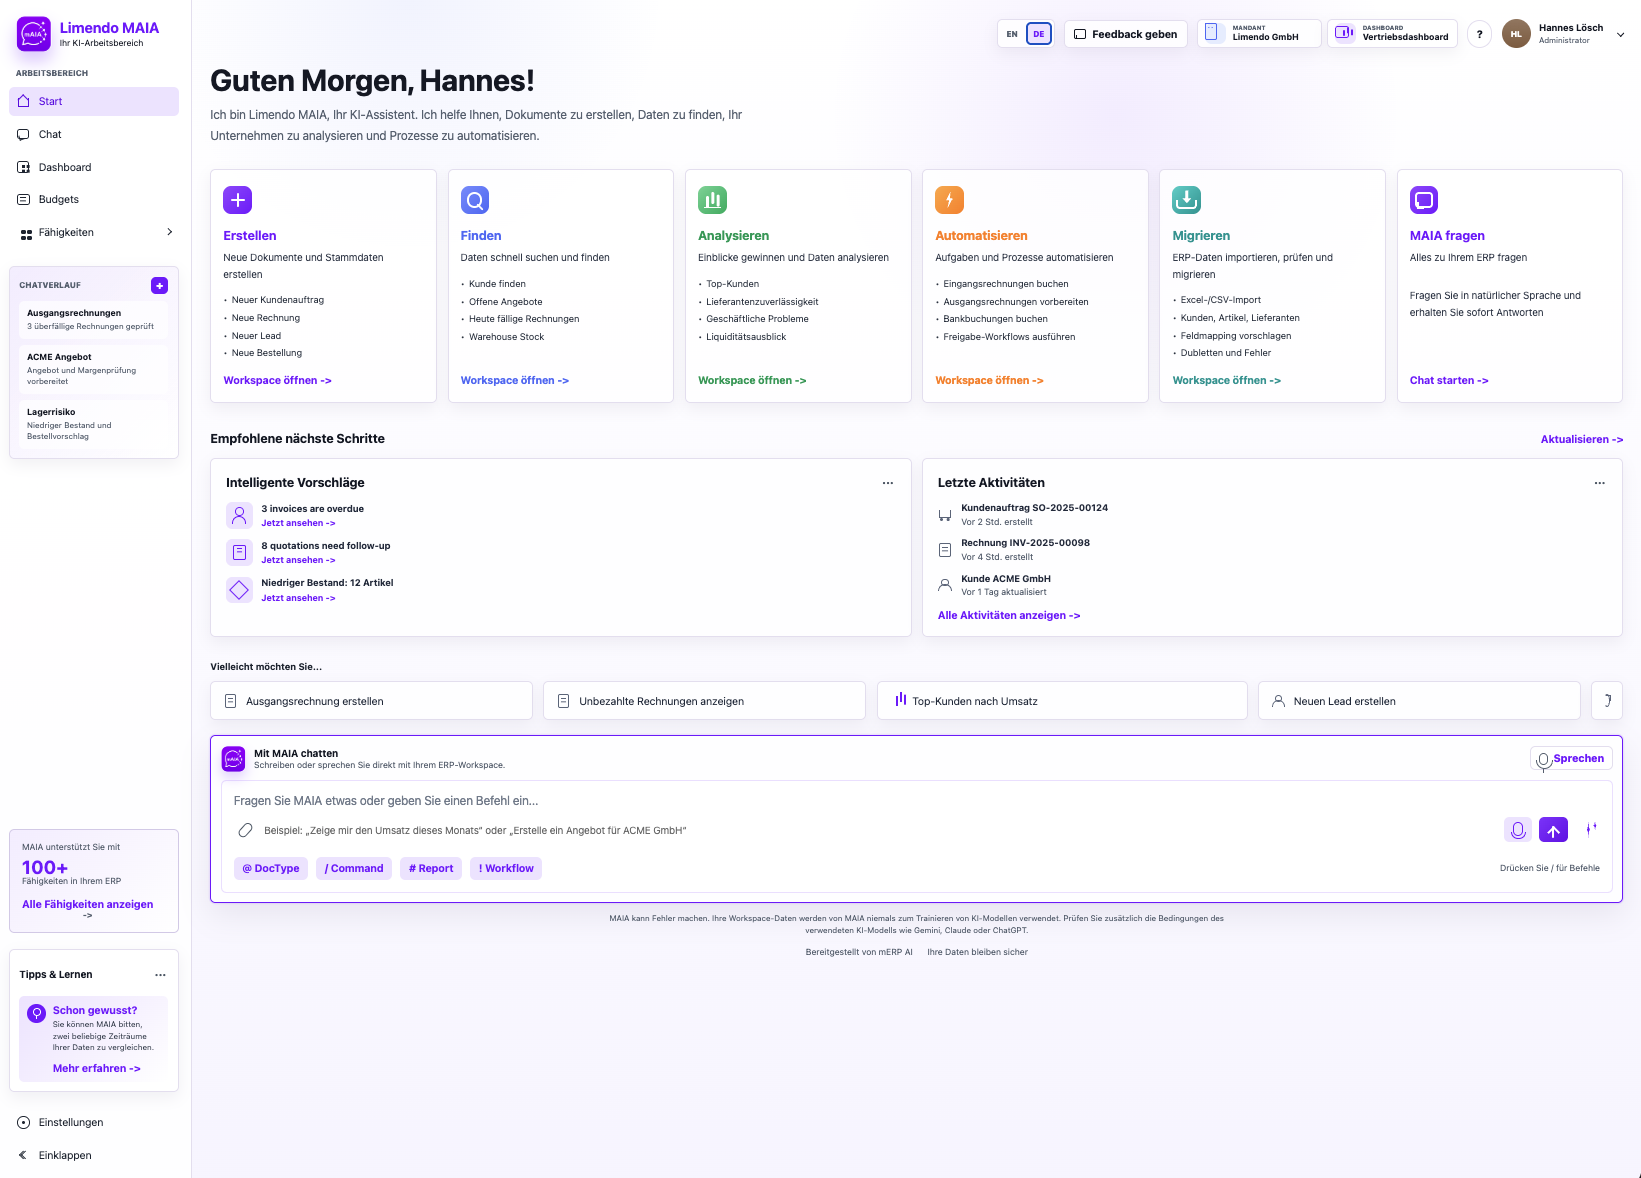Click the HL user avatar

[1516, 34]
